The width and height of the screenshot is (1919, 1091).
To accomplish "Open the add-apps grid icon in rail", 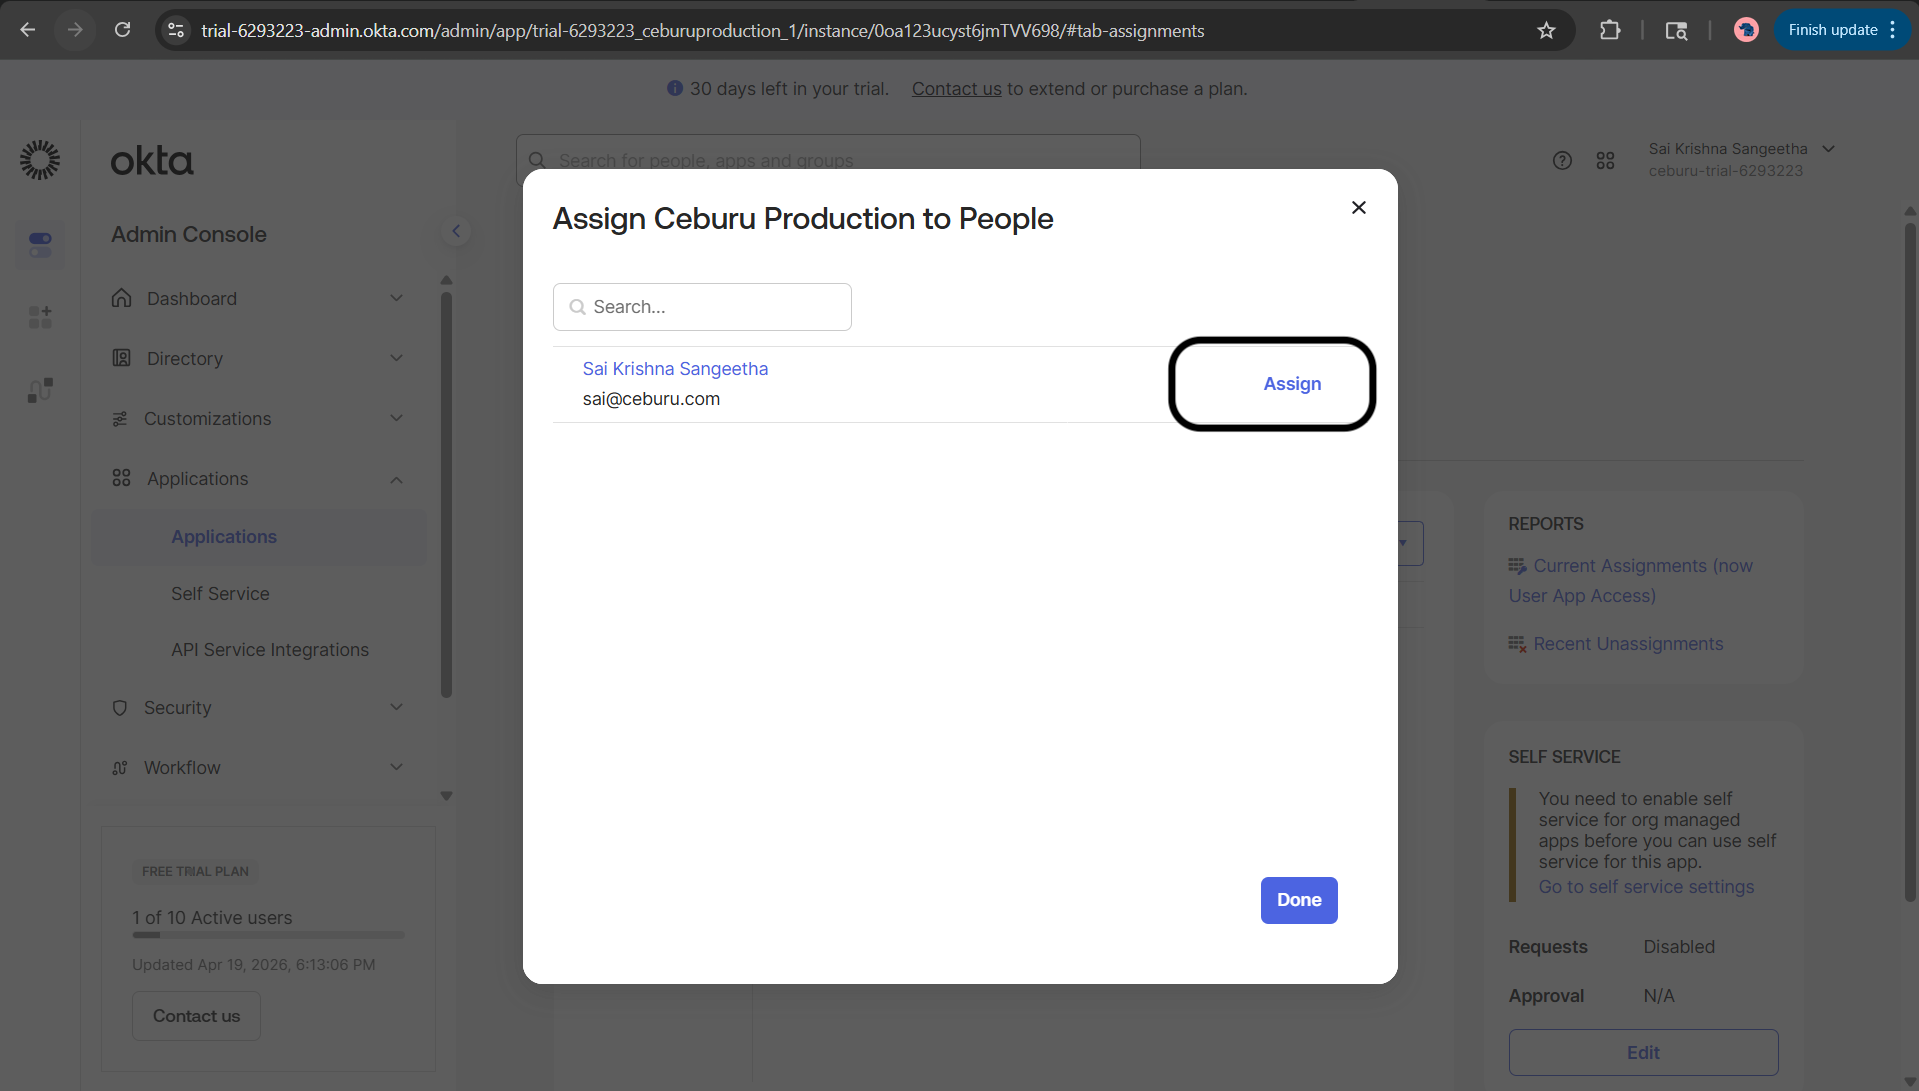I will click(40, 317).
